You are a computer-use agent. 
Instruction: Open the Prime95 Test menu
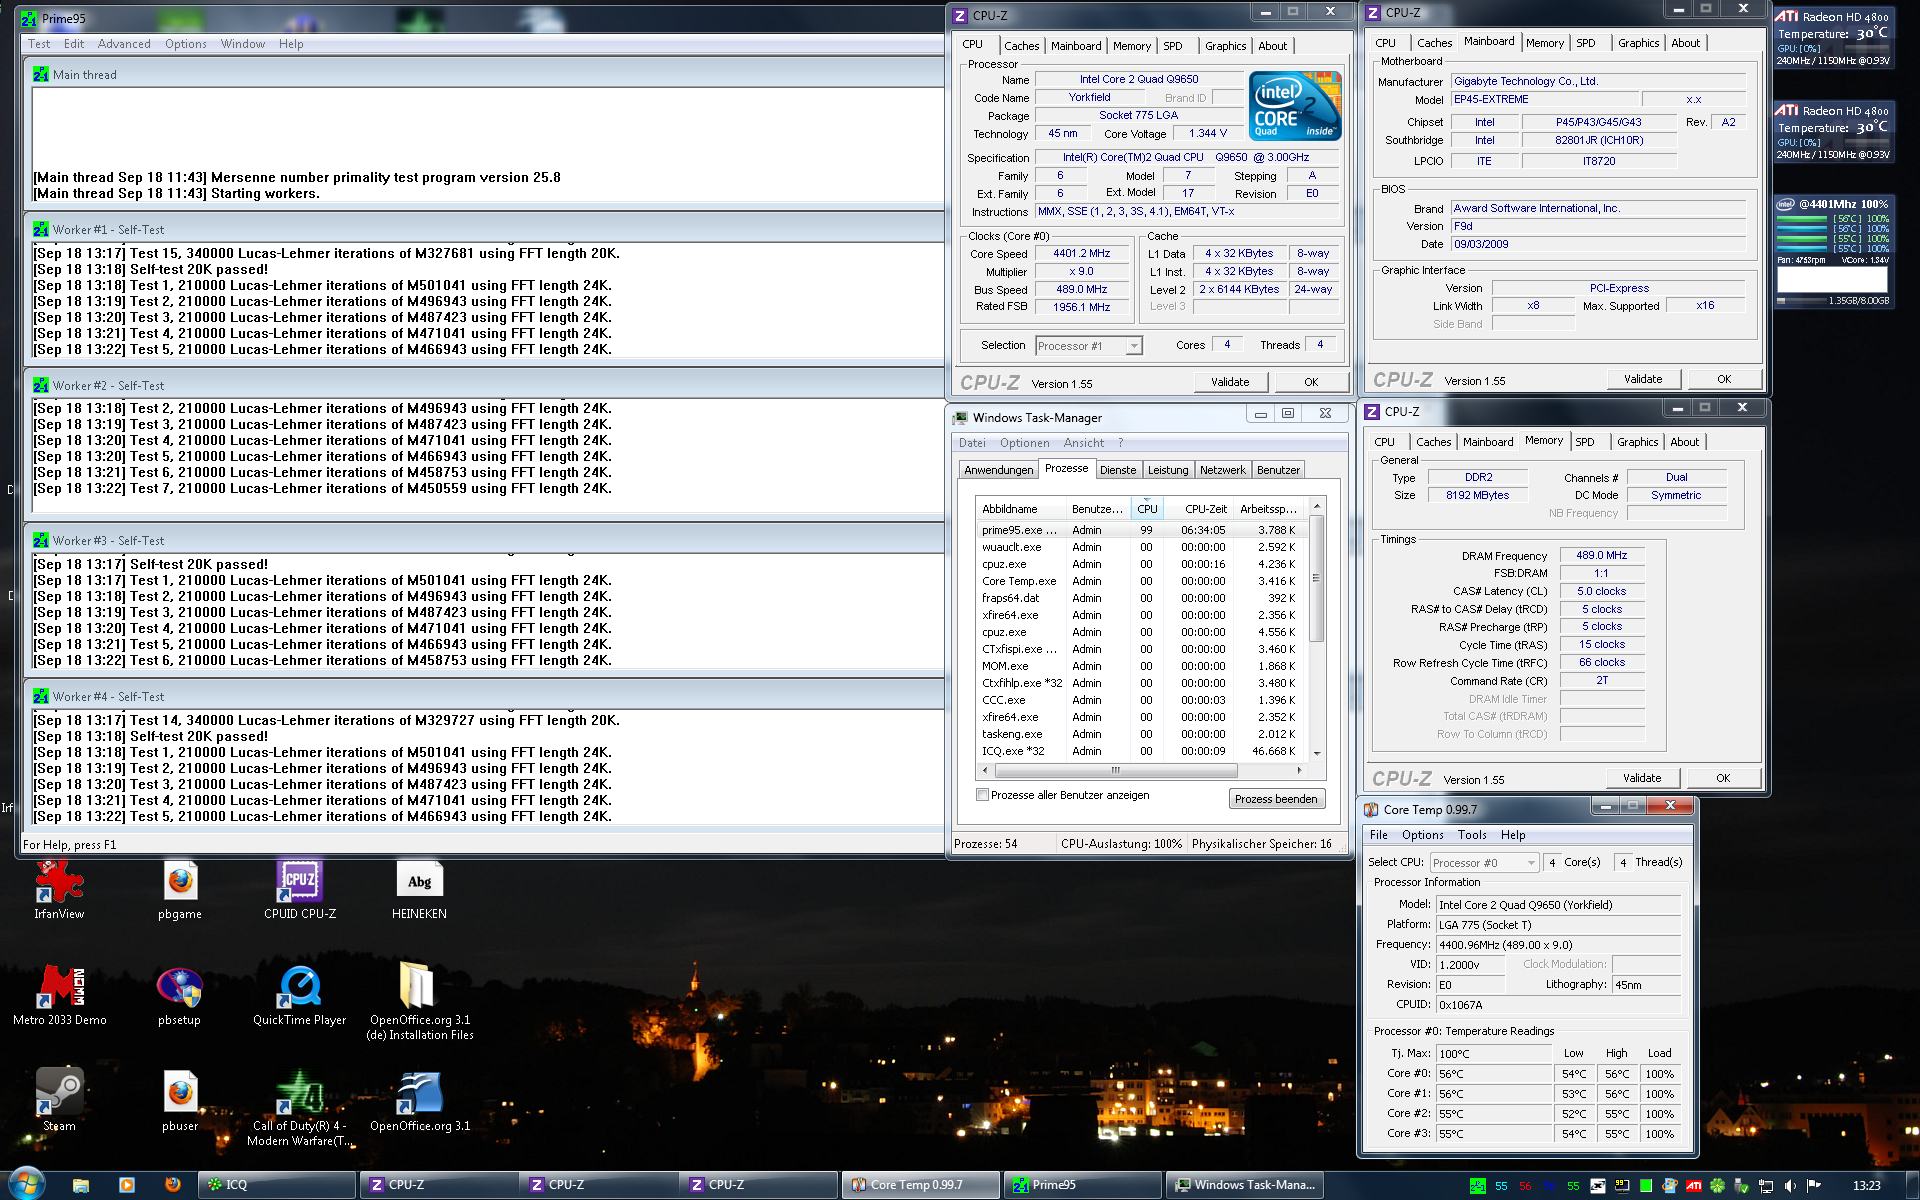[x=39, y=44]
